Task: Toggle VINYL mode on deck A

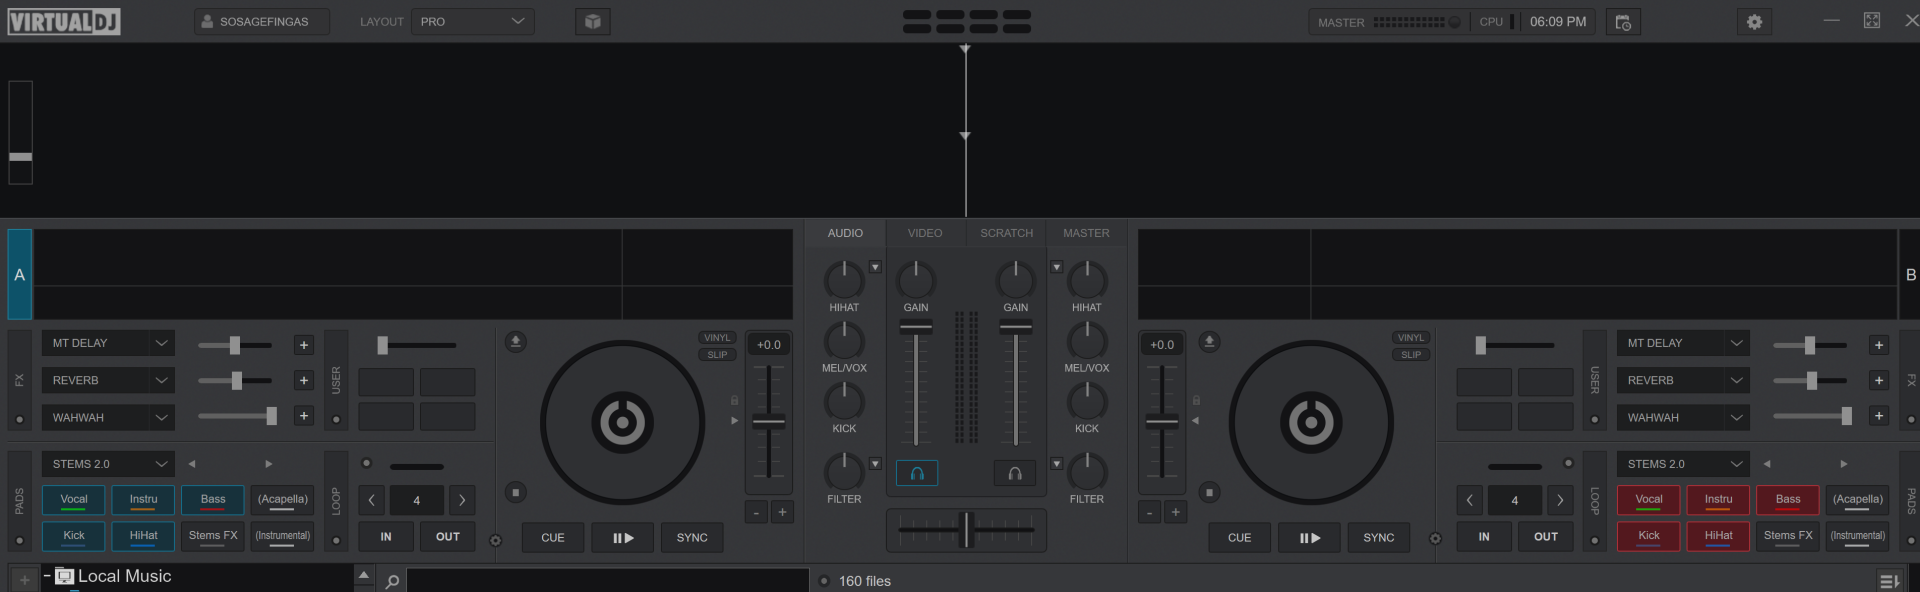Action: (717, 338)
